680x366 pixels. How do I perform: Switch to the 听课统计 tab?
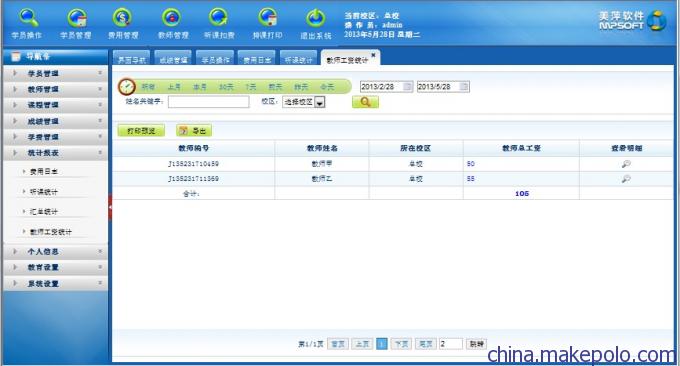(298, 59)
